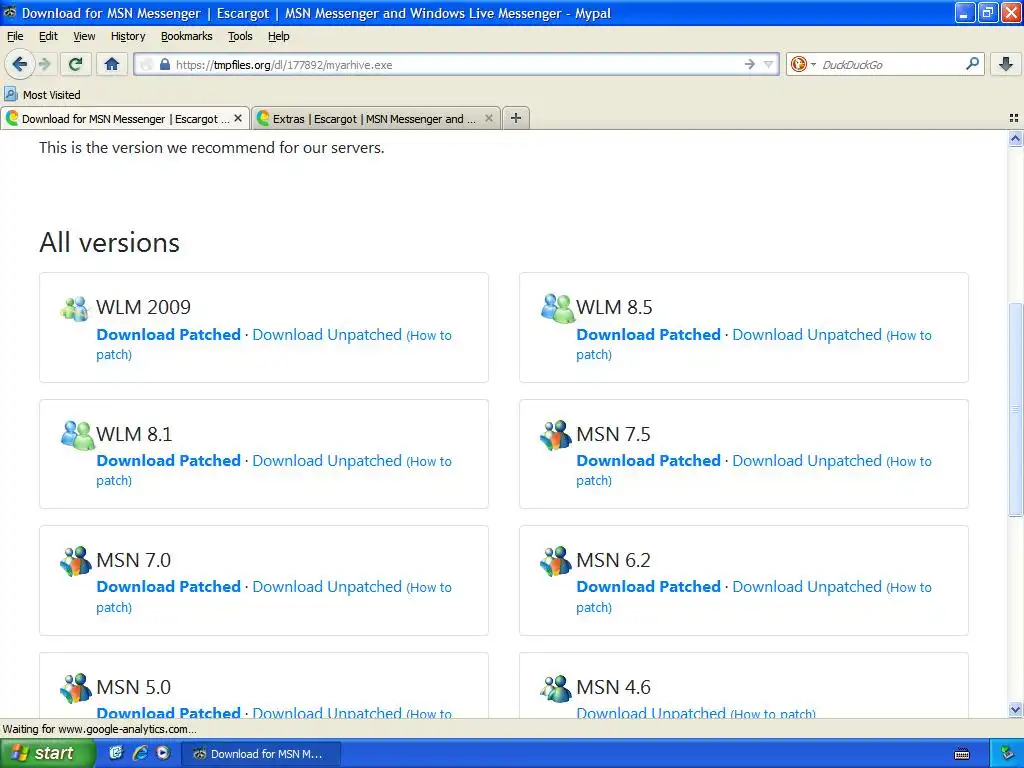The width and height of the screenshot is (1024, 768).
Task: Reload the current page
Action: click(x=76, y=64)
